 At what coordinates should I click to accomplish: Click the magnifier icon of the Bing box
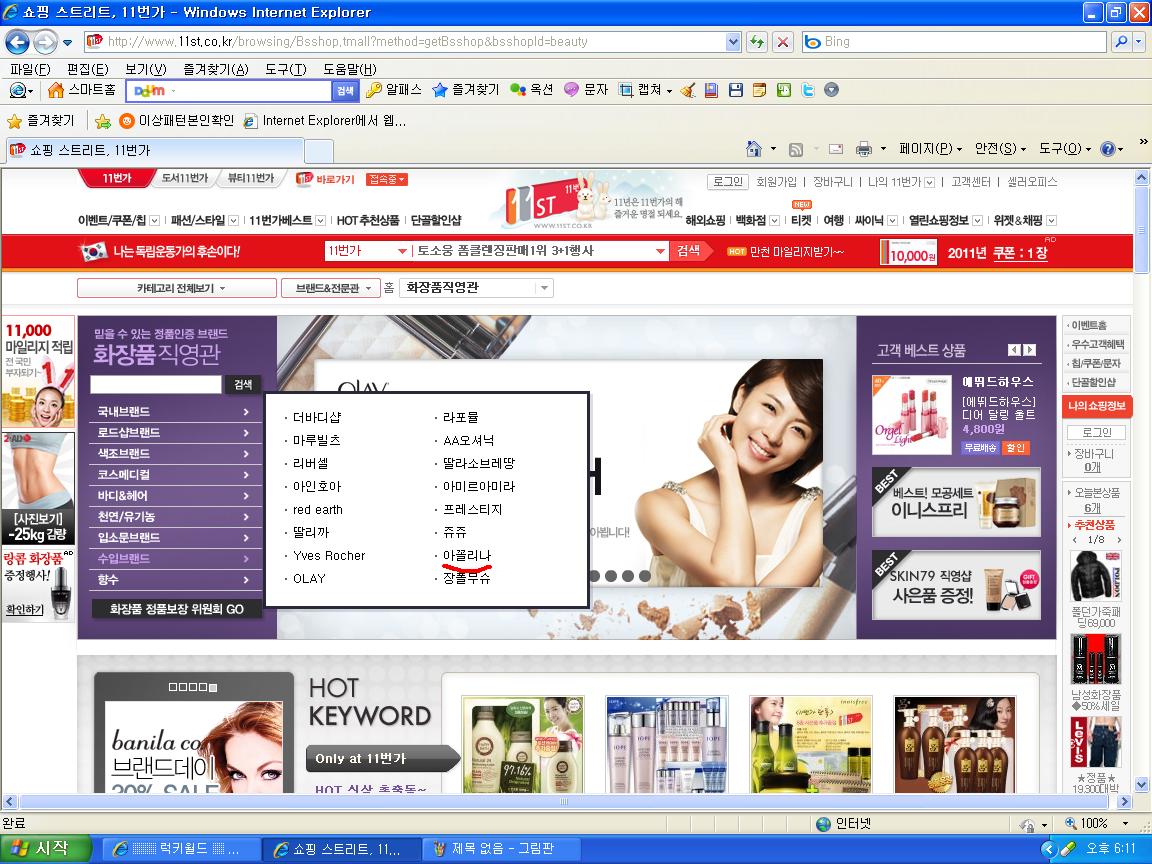tap(1121, 42)
